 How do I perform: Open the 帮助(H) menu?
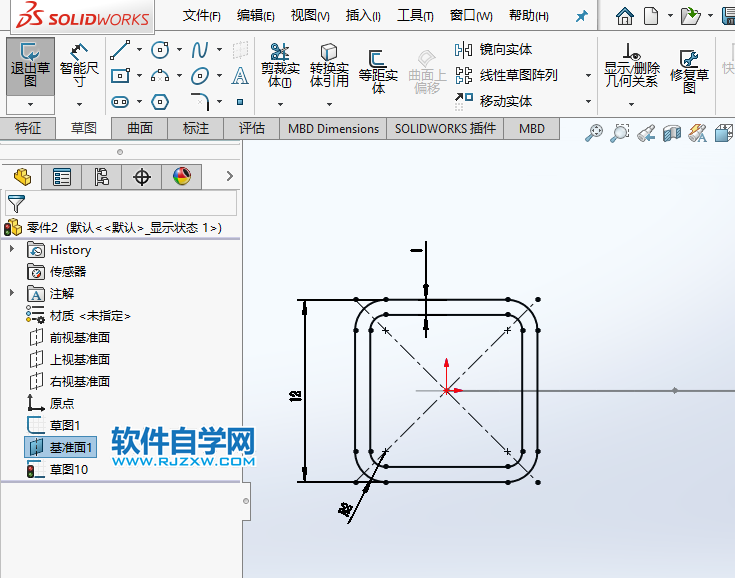tap(529, 16)
